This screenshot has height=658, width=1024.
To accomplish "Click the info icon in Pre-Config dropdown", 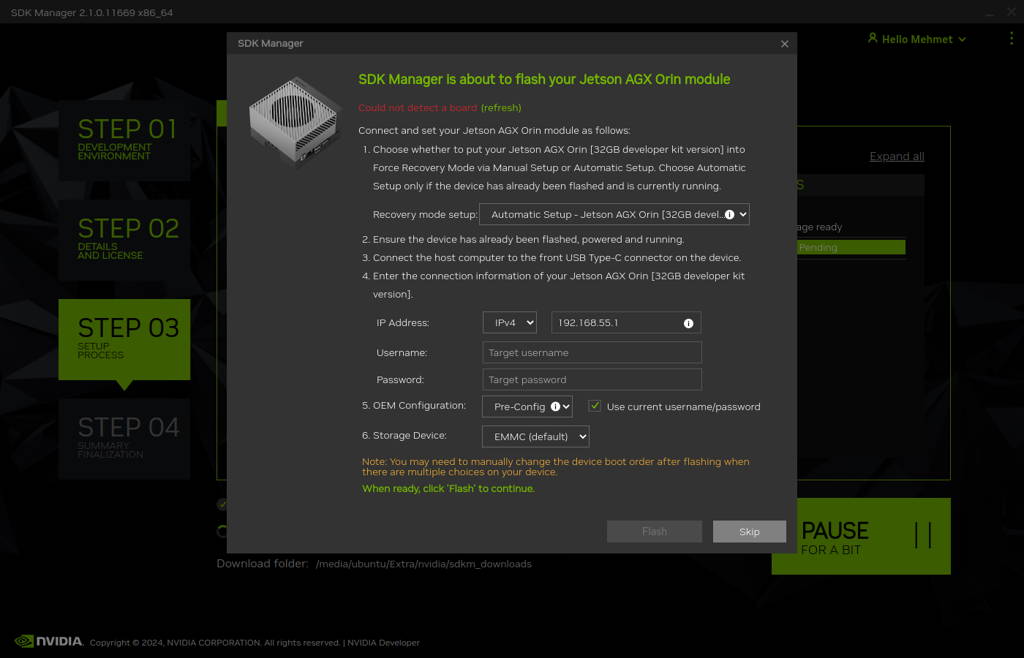I will [555, 406].
